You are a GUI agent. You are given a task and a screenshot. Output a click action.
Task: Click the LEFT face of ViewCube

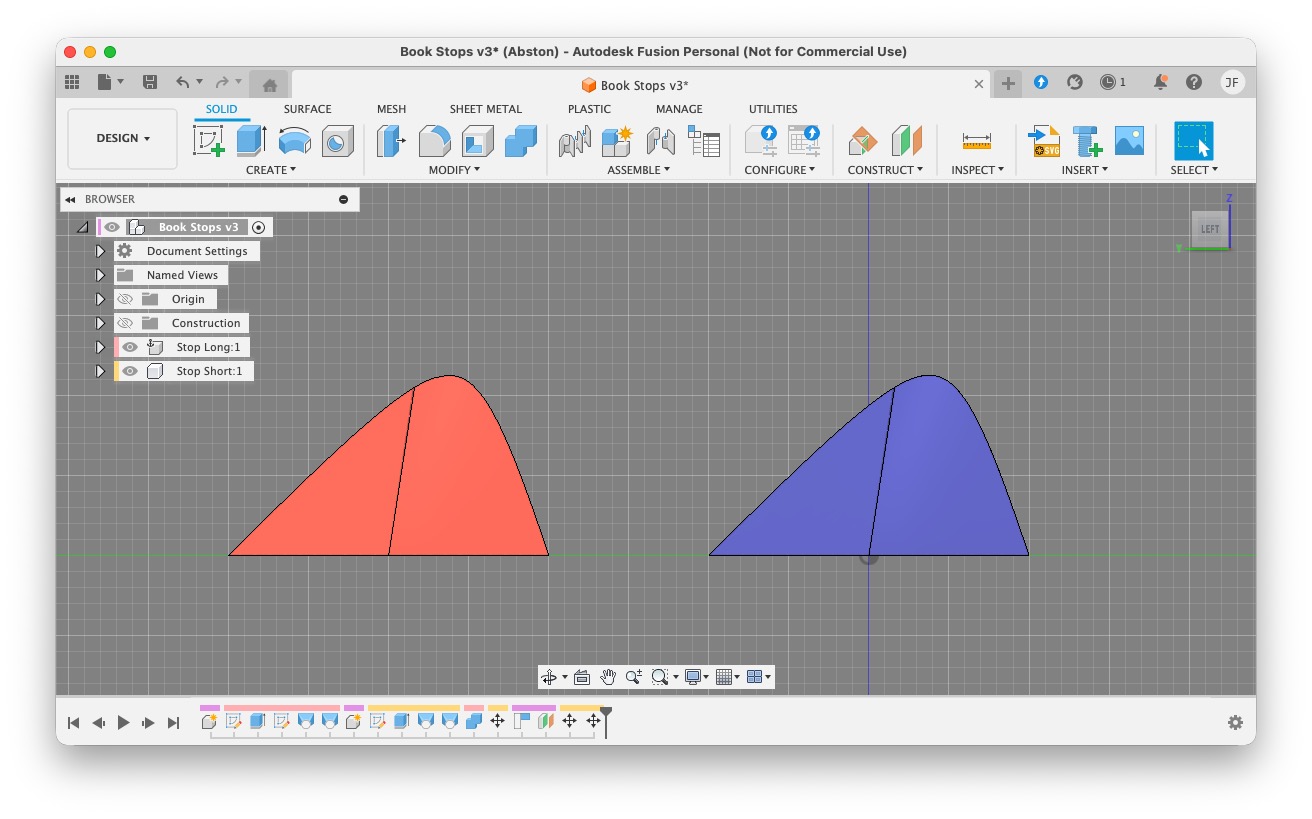(x=1209, y=229)
